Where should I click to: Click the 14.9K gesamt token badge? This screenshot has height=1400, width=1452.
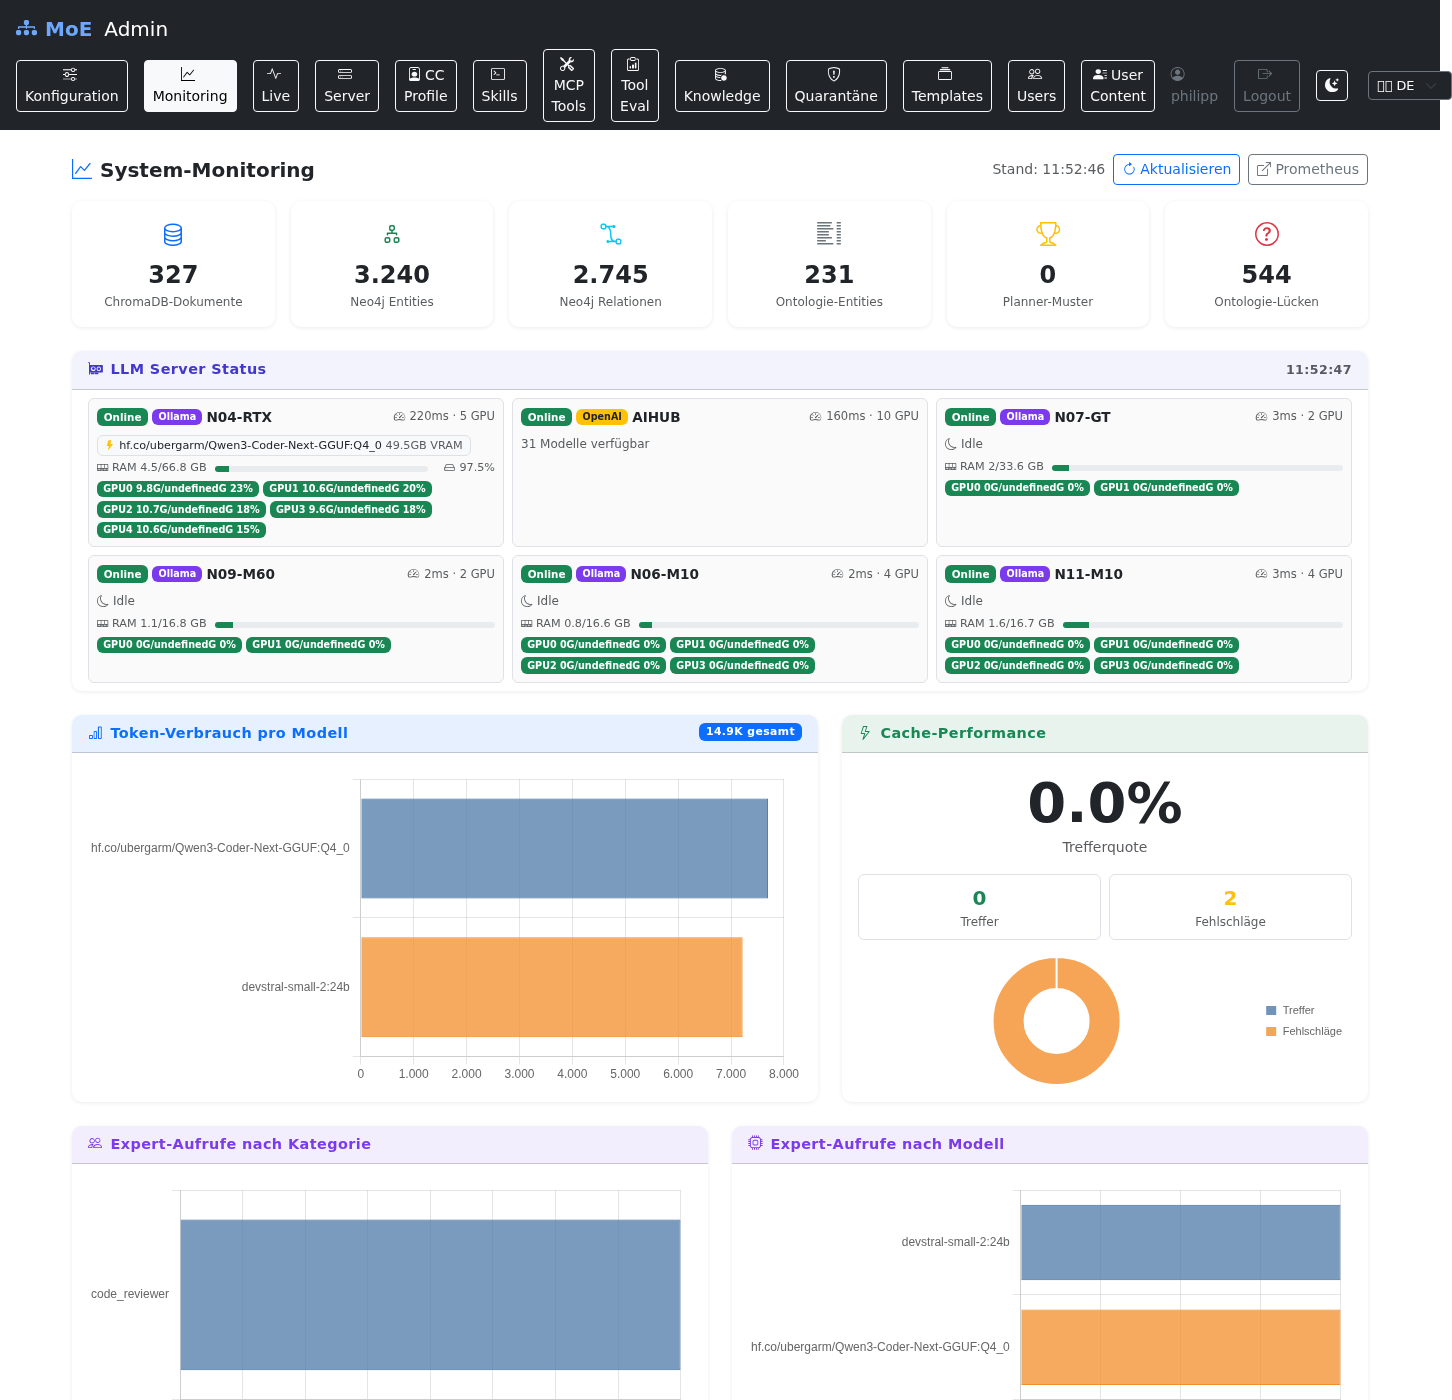(750, 732)
